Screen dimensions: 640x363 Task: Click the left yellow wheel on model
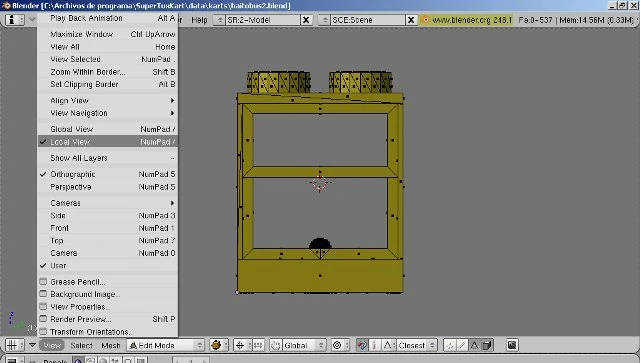(279, 82)
